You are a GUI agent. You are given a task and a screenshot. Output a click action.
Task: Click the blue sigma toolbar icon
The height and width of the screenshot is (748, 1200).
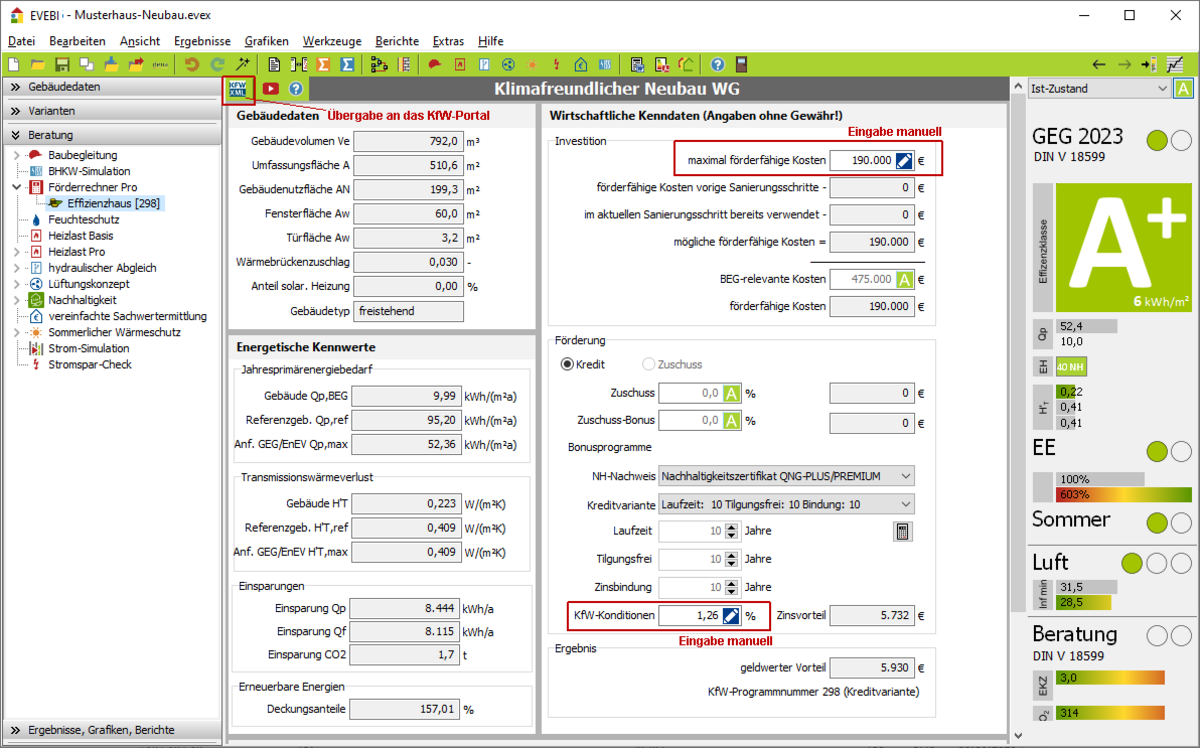coord(346,64)
